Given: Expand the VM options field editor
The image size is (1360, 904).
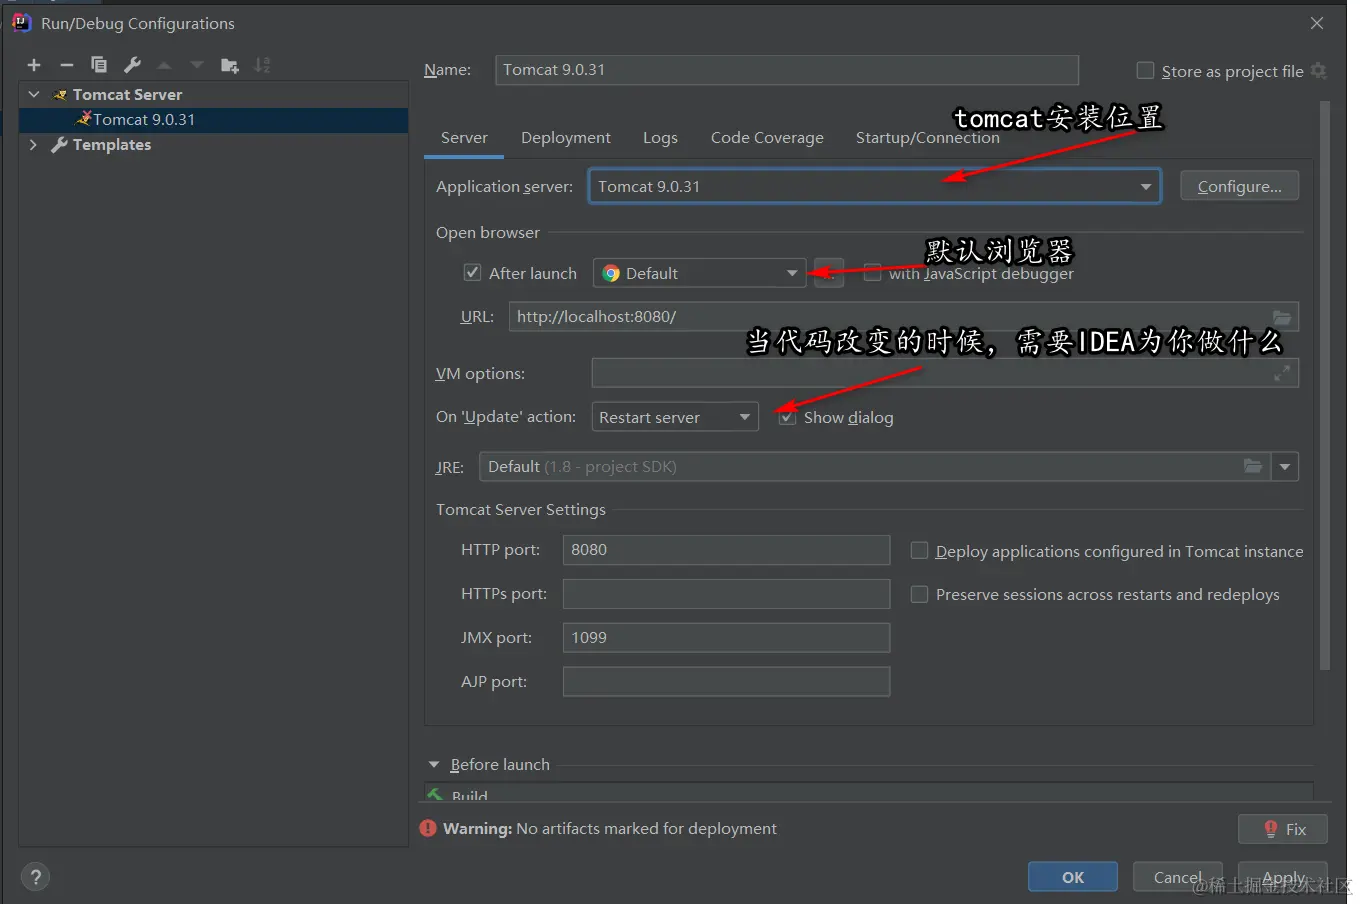Looking at the screenshot, I should point(1281,373).
